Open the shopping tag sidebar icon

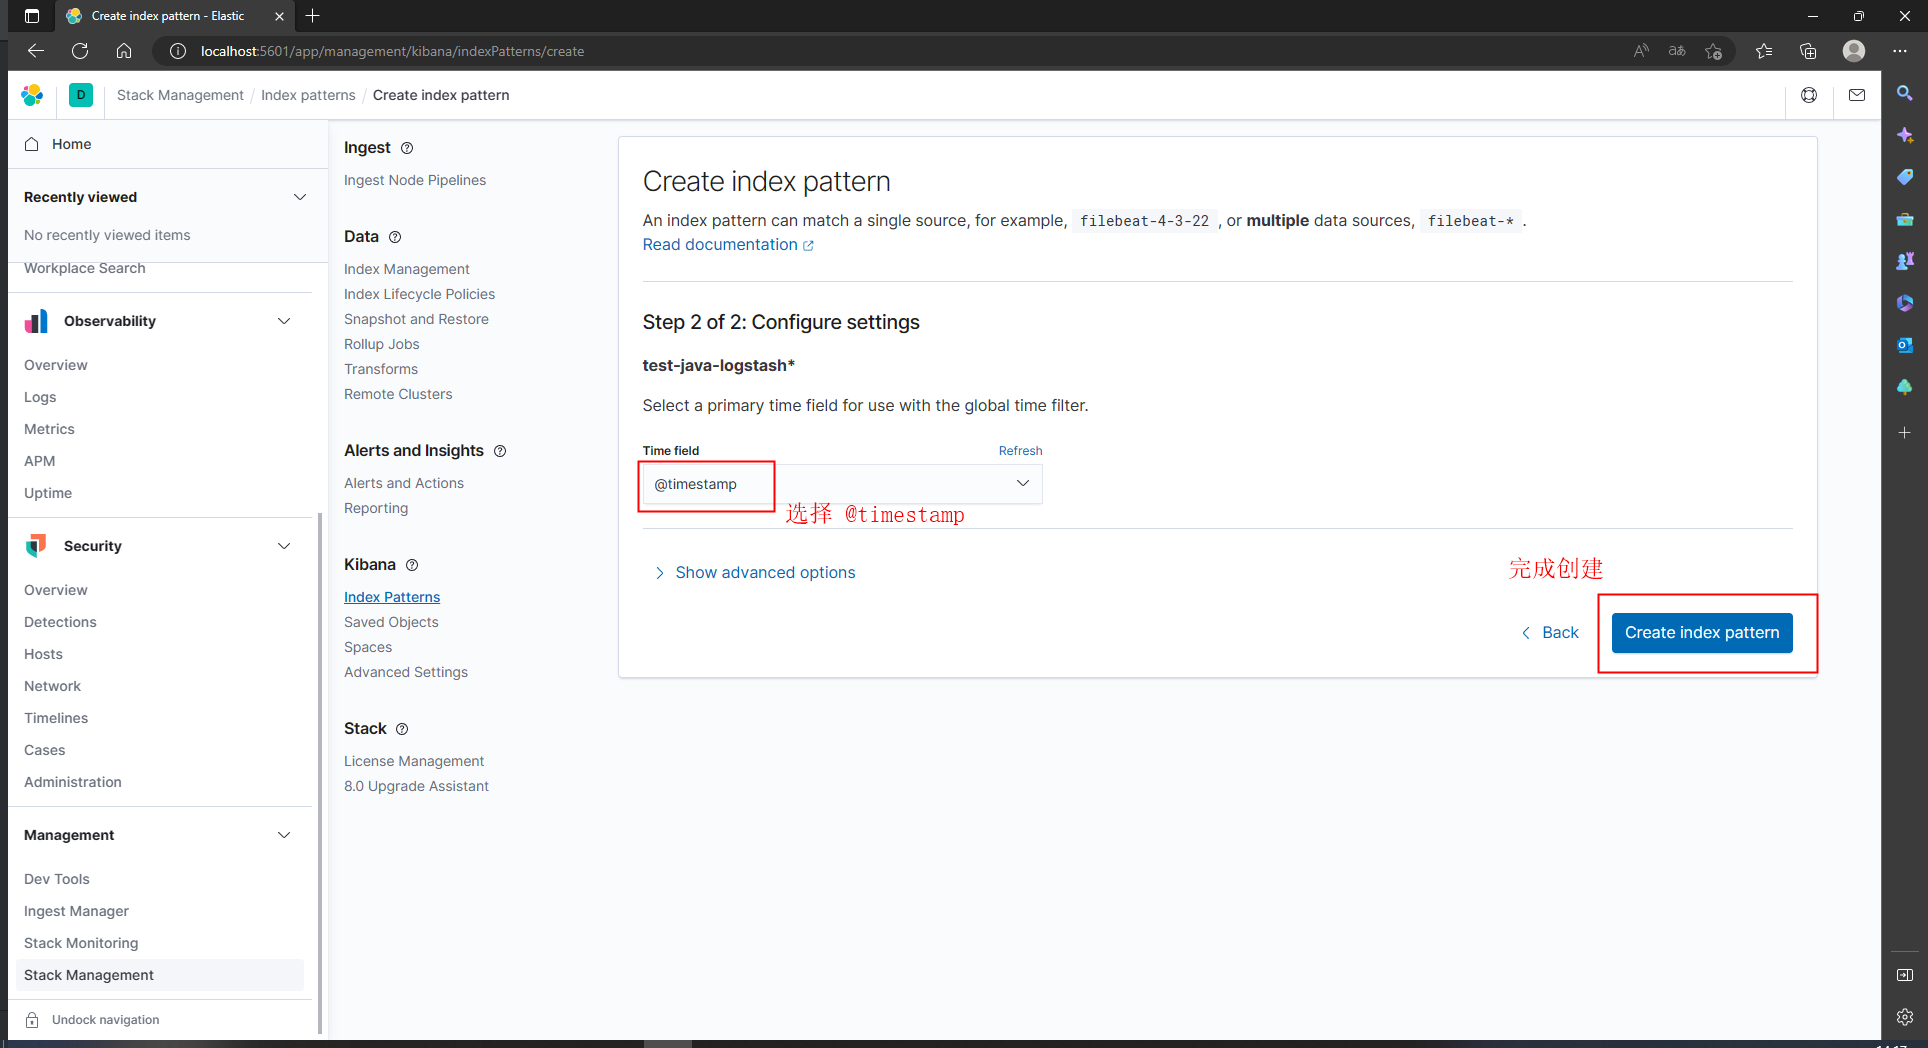pyautogui.click(x=1905, y=177)
